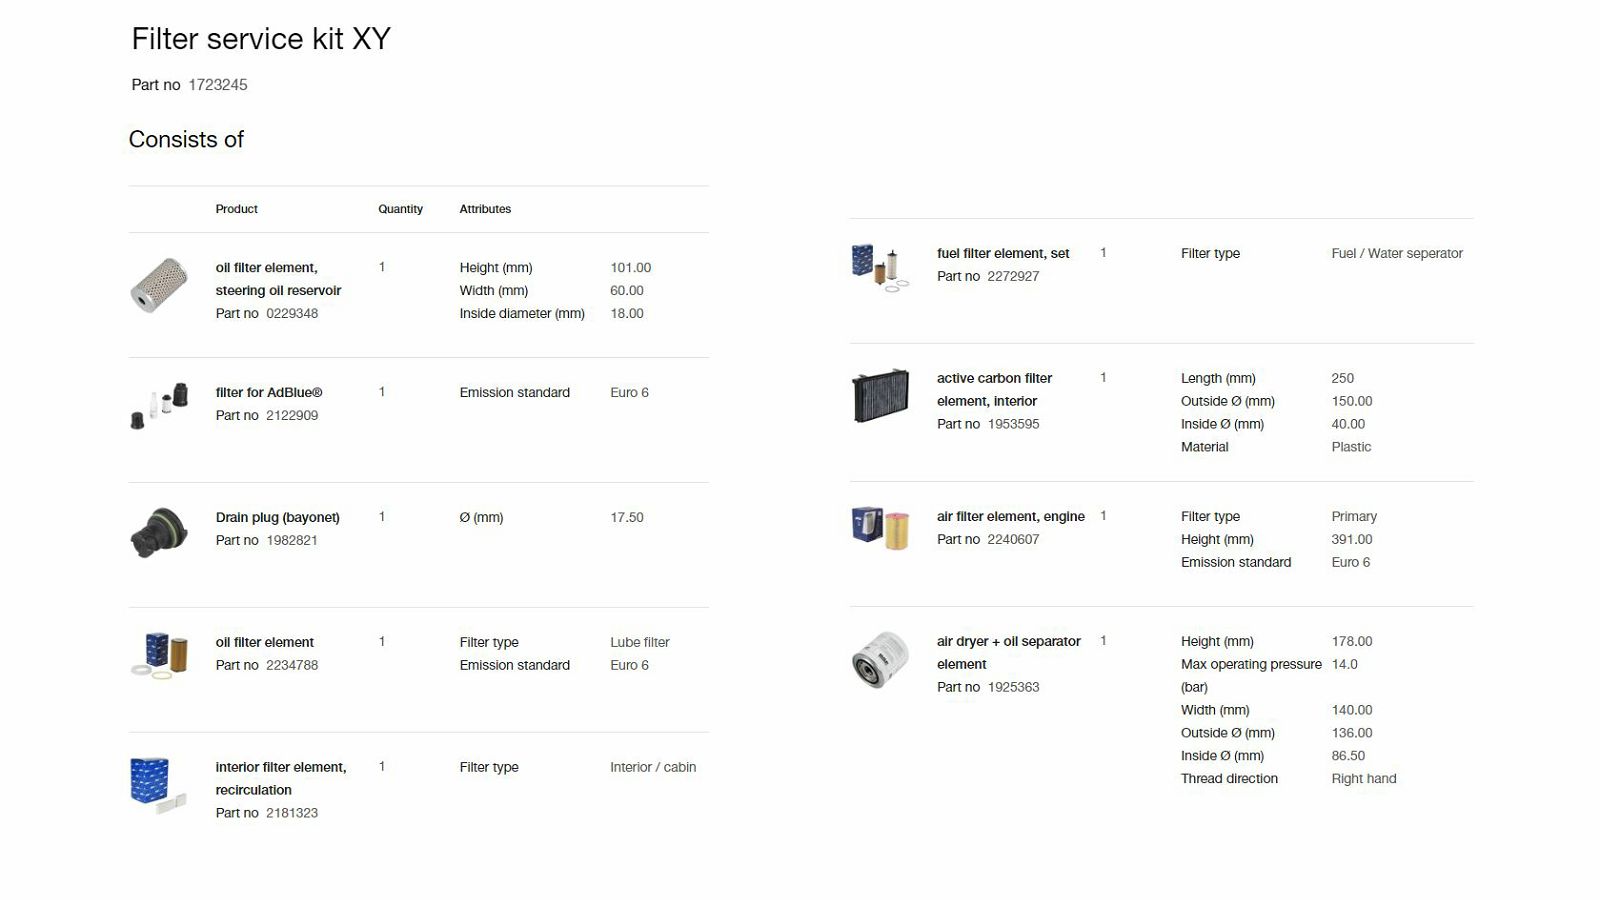Click the Quantity column header
This screenshot has width=1600, height=900.
coord(401,209)
